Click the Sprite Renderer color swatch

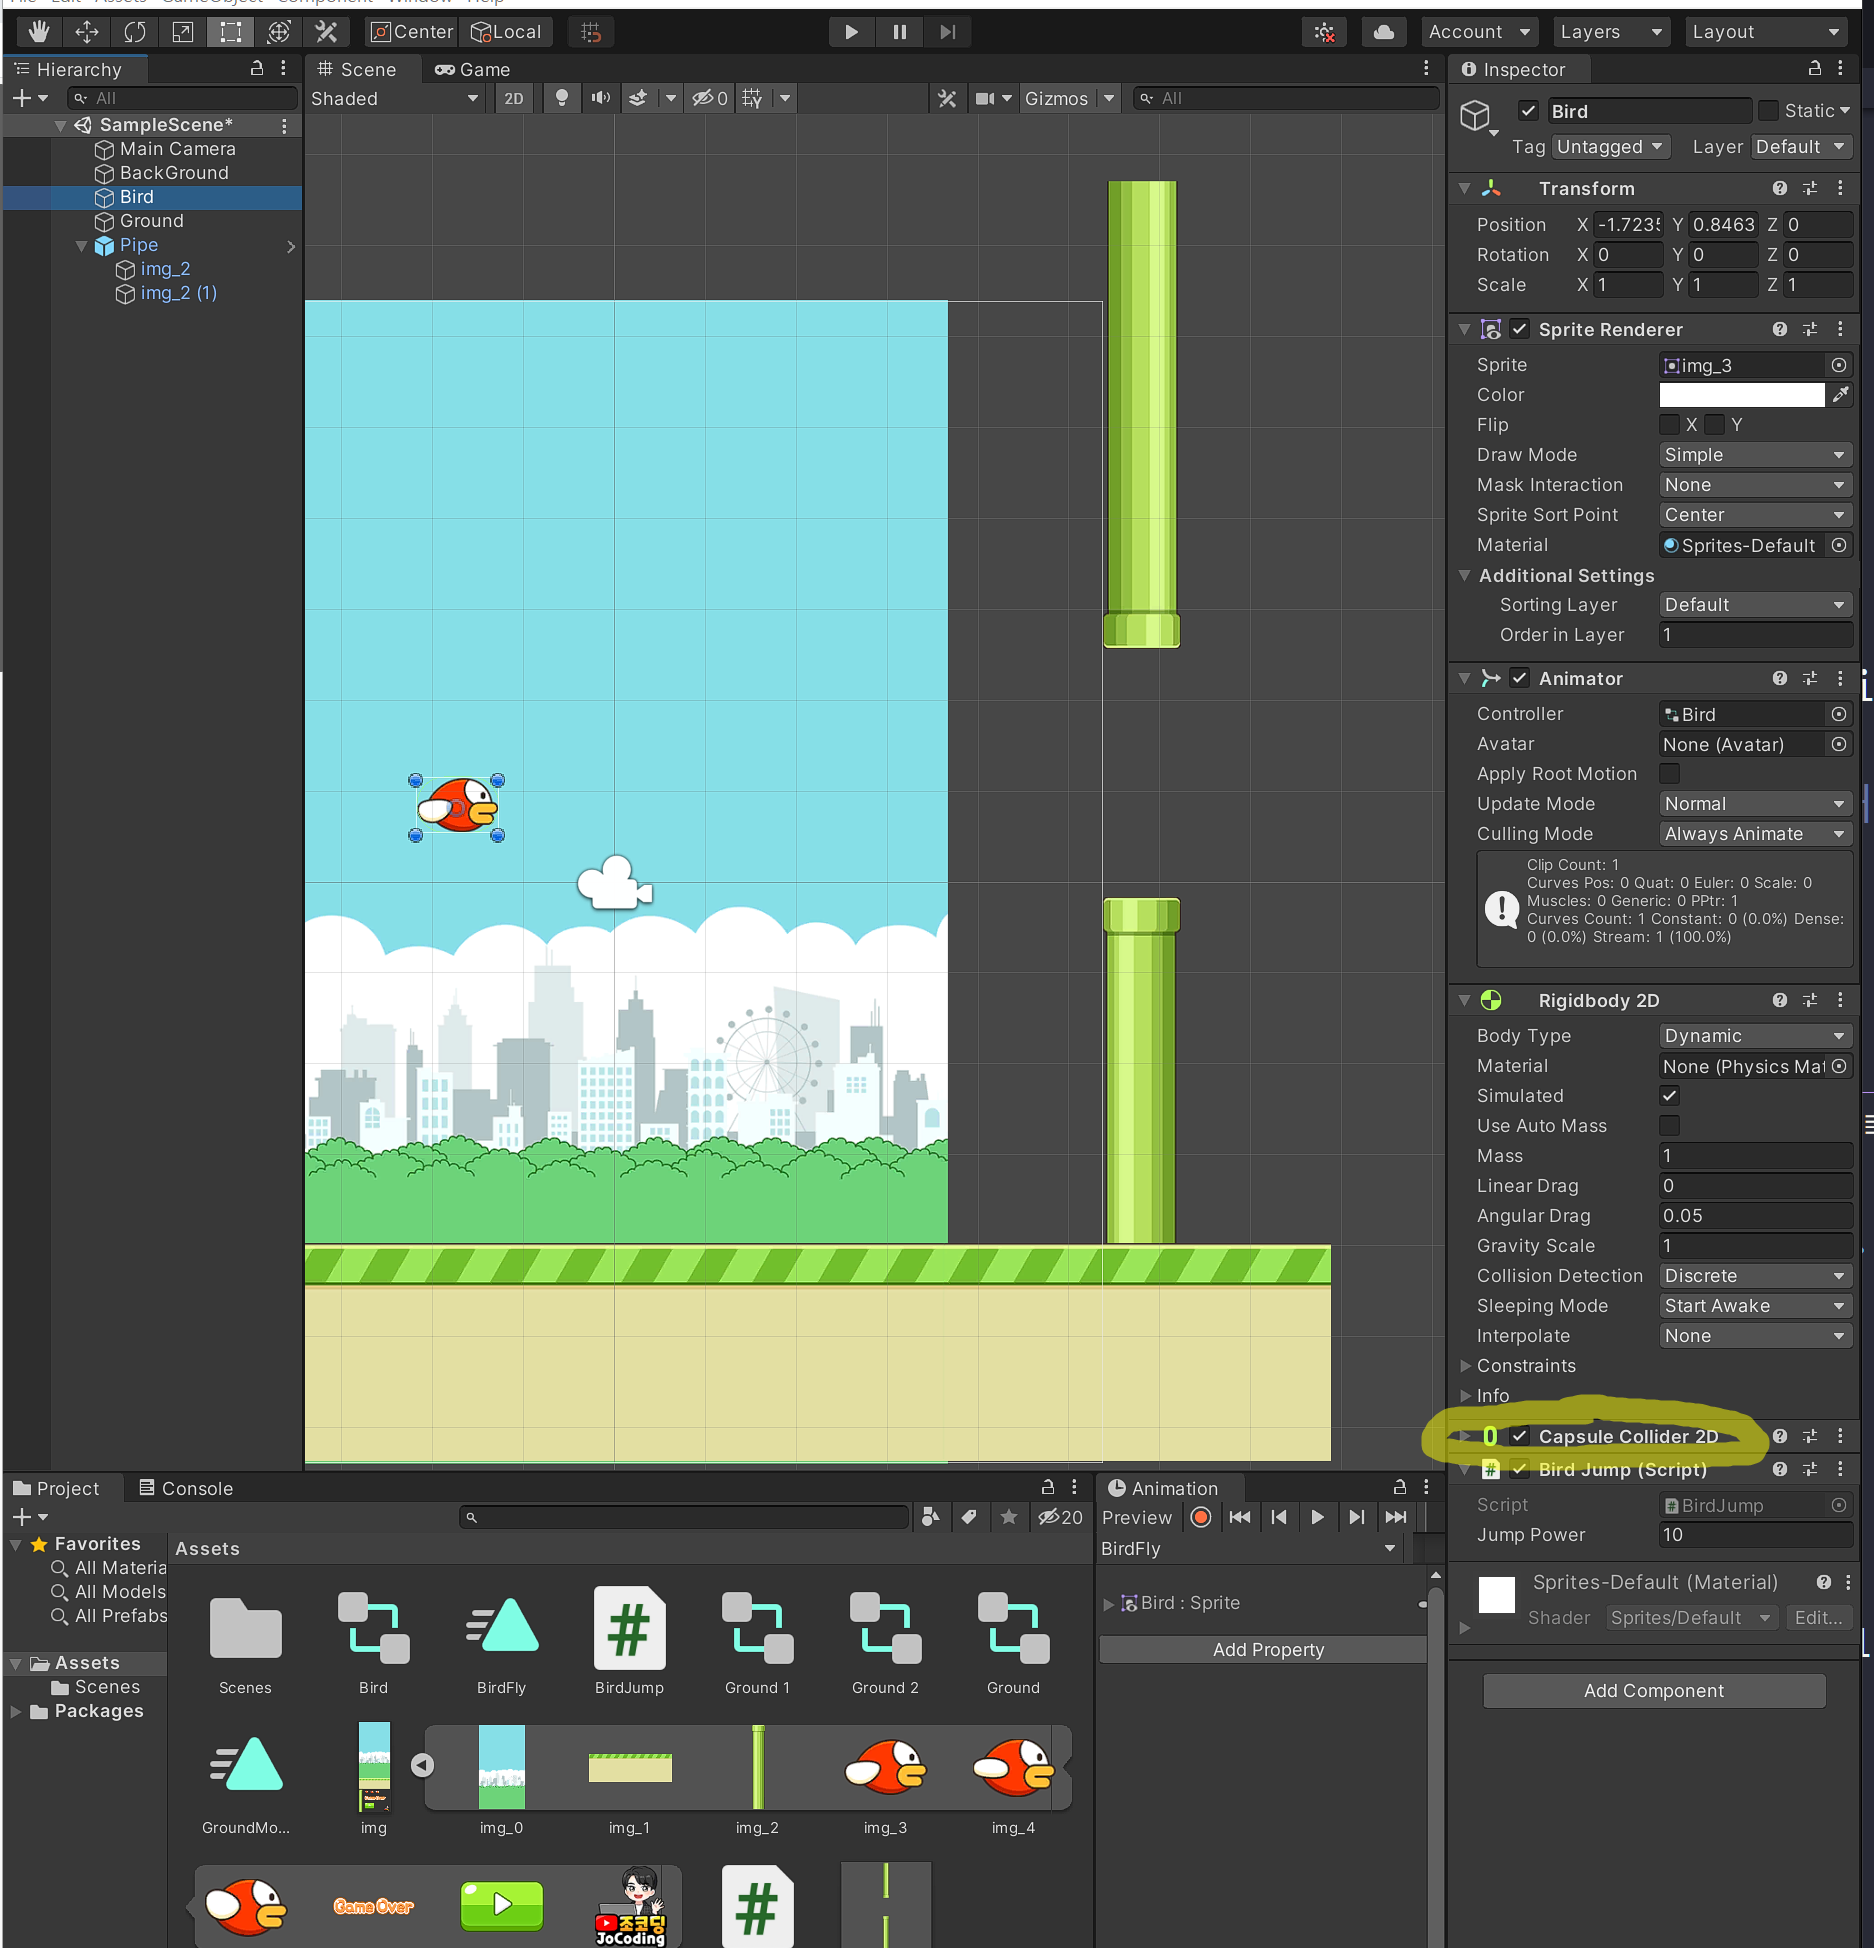[x=1741, y=395]
